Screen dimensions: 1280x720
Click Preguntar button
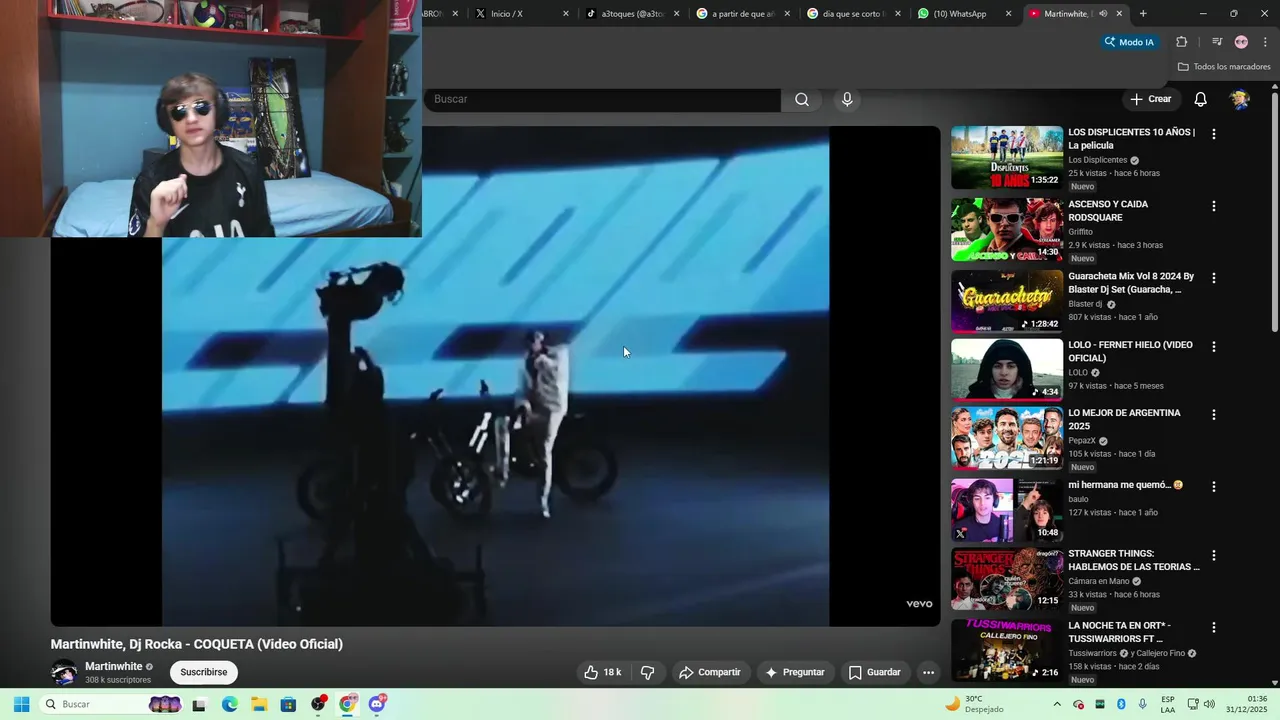pos(795,672)
